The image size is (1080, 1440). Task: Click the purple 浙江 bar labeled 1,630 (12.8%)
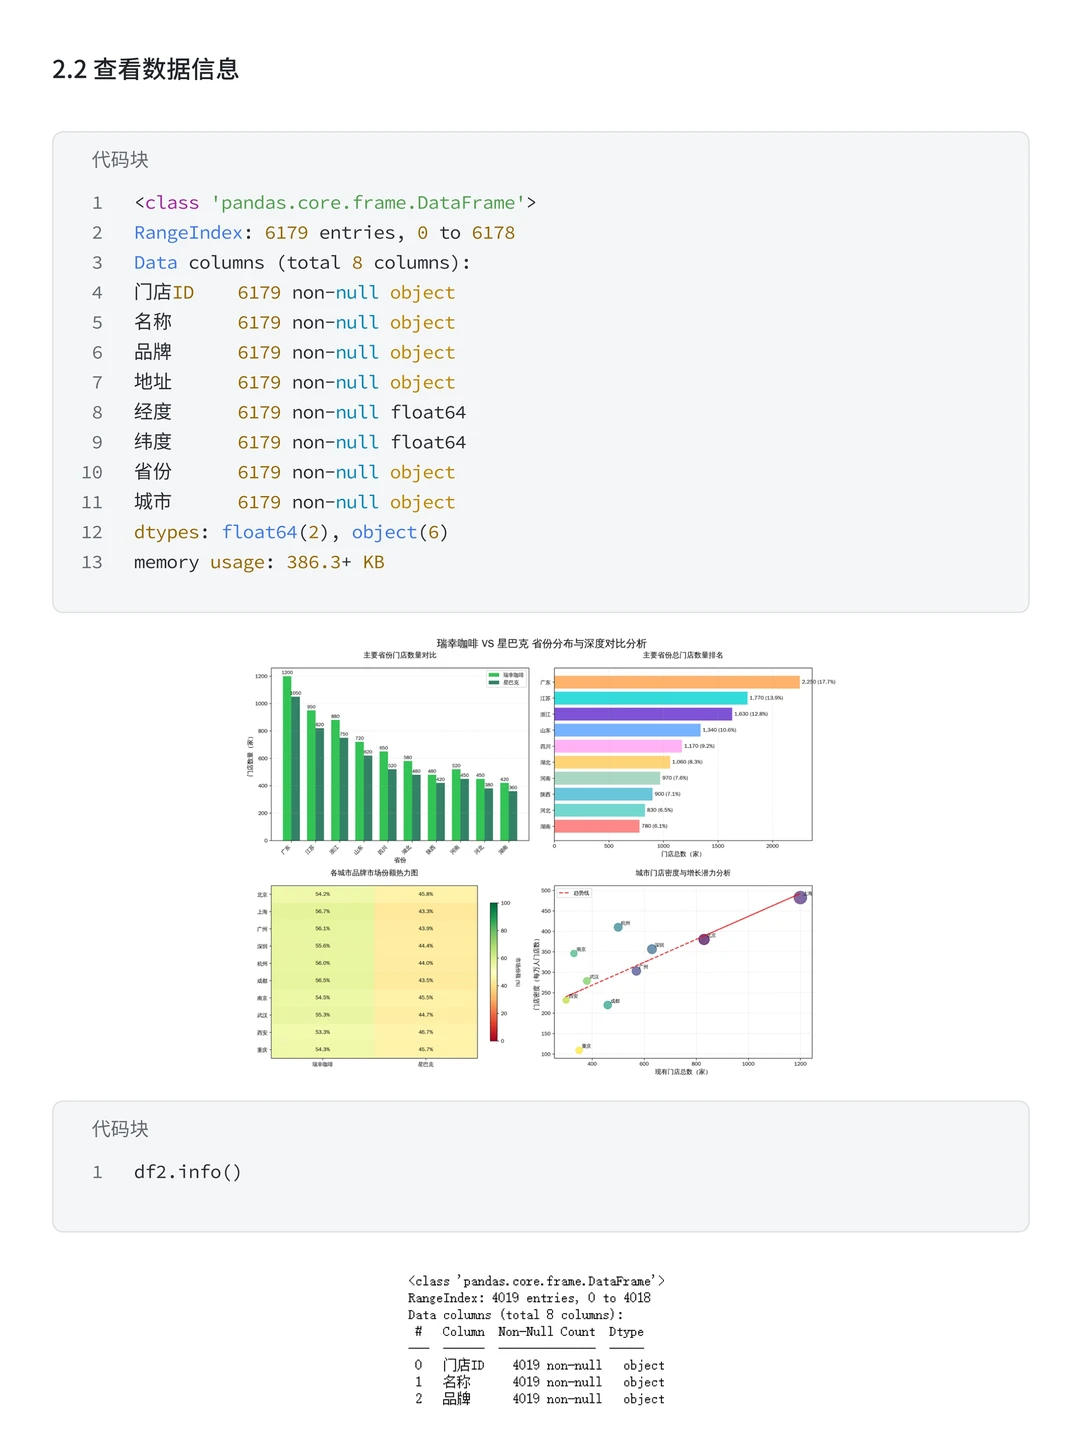[643, 714]
